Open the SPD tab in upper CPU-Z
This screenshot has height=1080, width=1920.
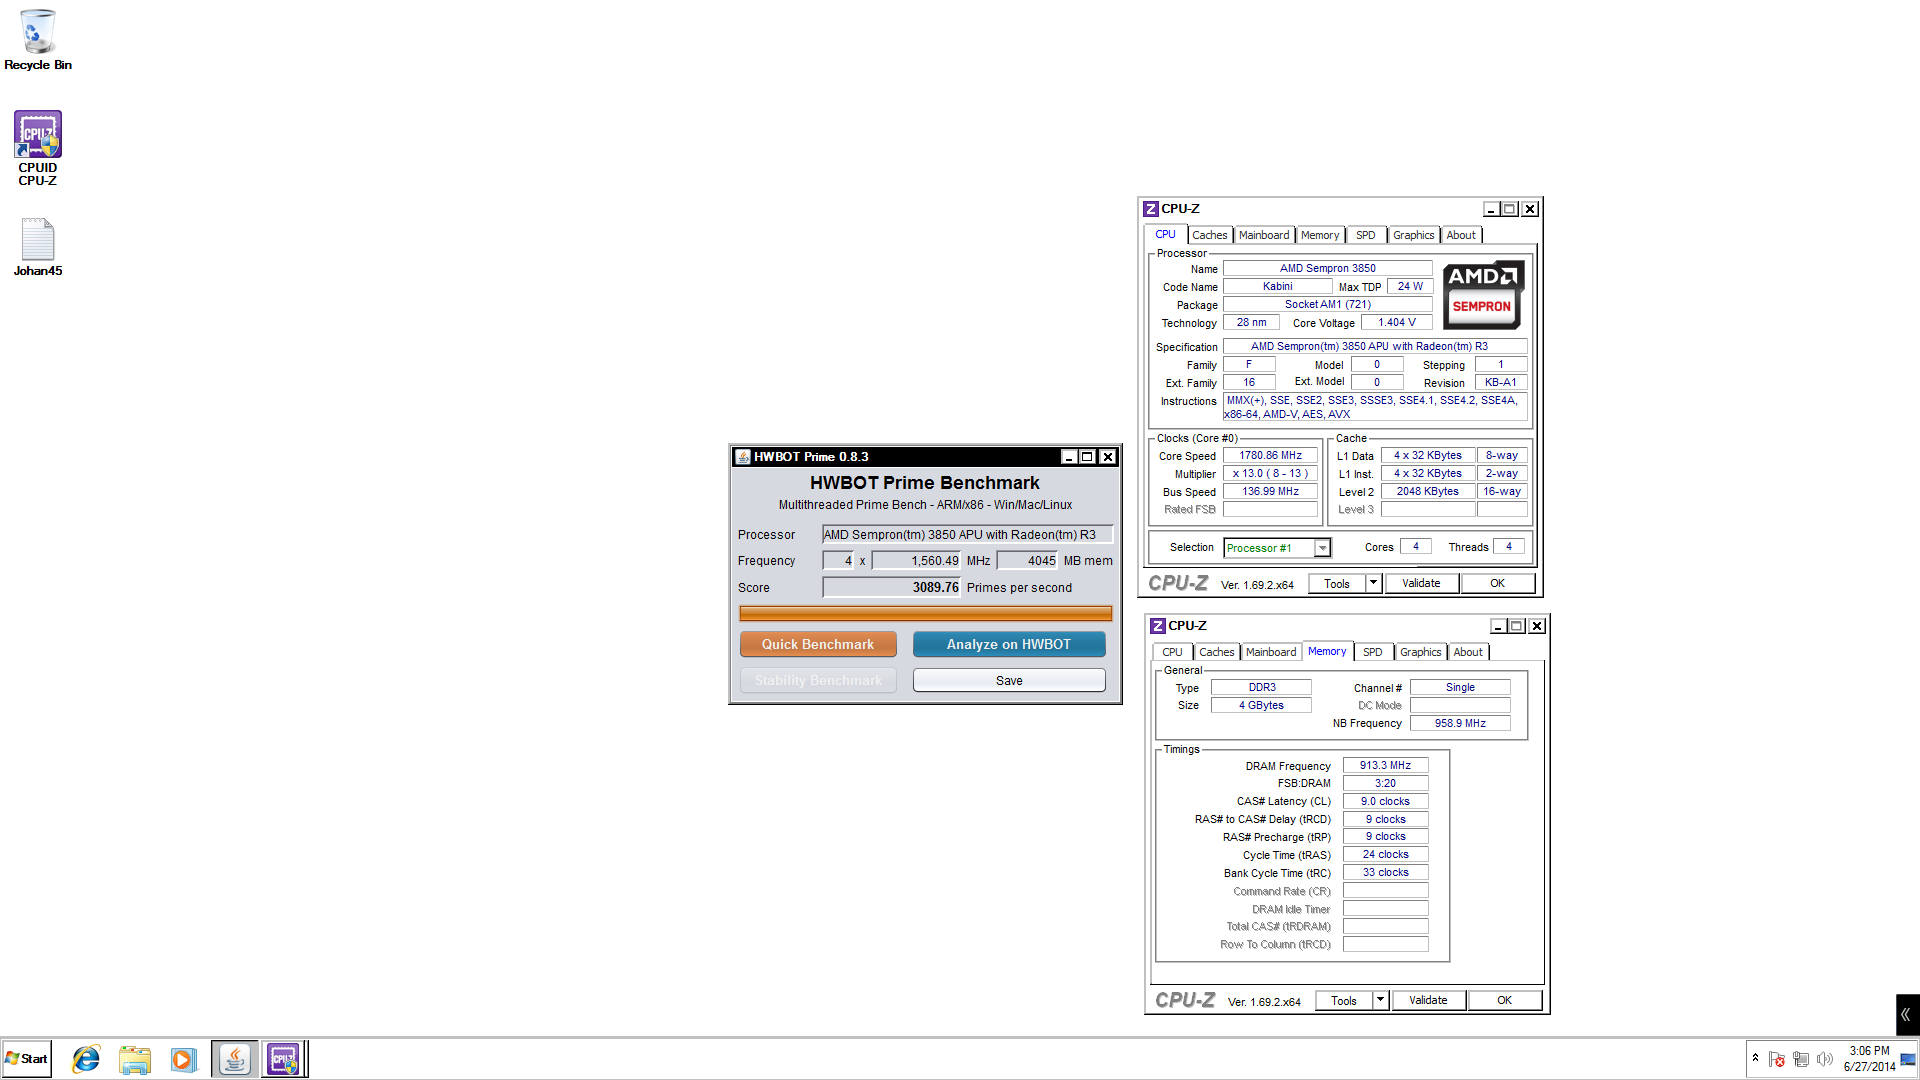point(1366,235)
